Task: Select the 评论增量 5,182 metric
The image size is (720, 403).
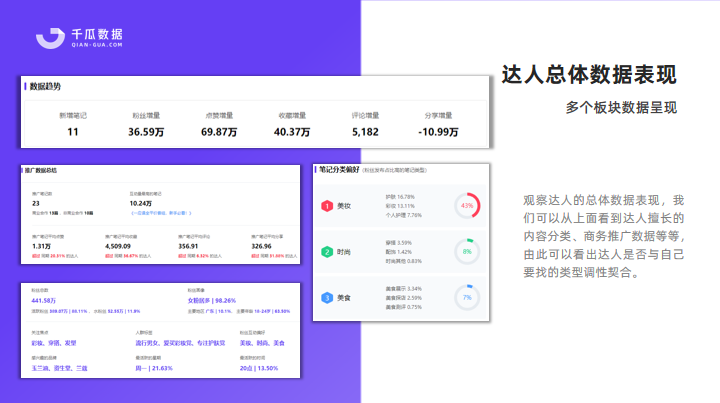Action: tap(365, 131)
